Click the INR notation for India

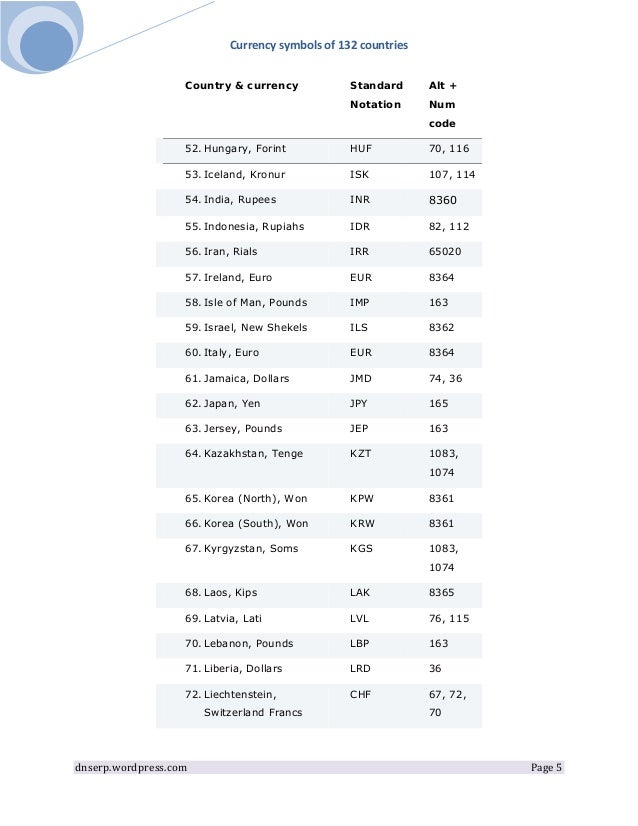360,200
